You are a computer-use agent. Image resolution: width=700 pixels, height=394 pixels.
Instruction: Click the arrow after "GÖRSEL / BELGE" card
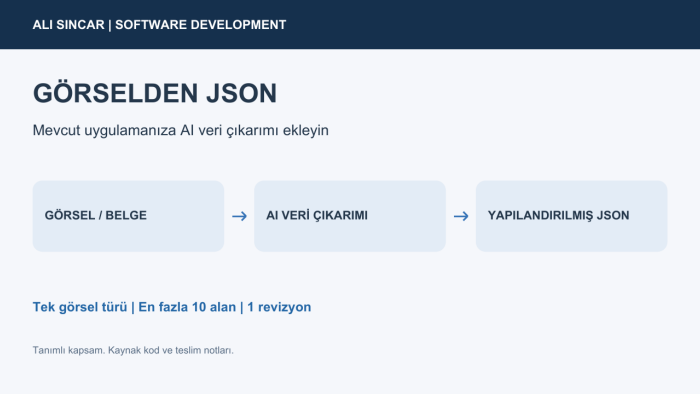click(x=239, y=216)
